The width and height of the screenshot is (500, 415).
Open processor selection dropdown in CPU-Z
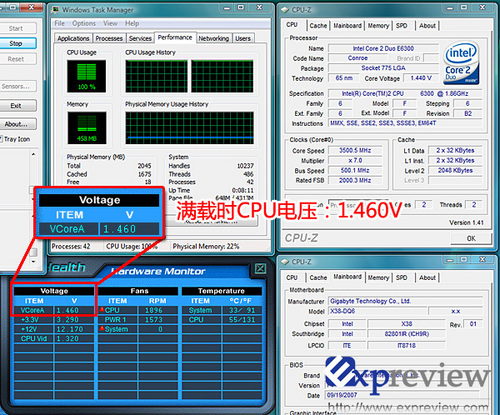tap(358, 204)
